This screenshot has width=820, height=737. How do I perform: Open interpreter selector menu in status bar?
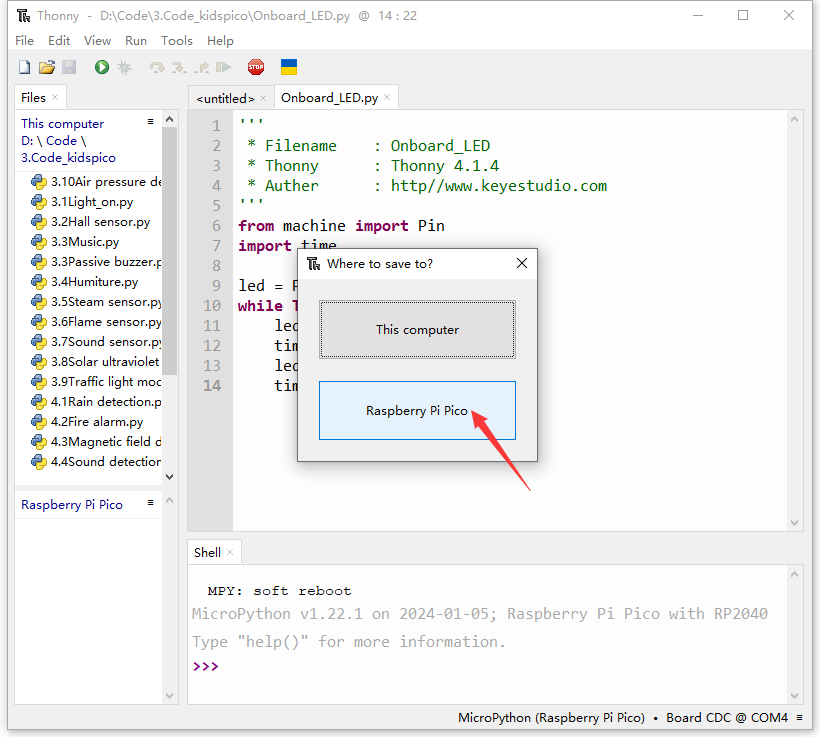click(800, 718)
